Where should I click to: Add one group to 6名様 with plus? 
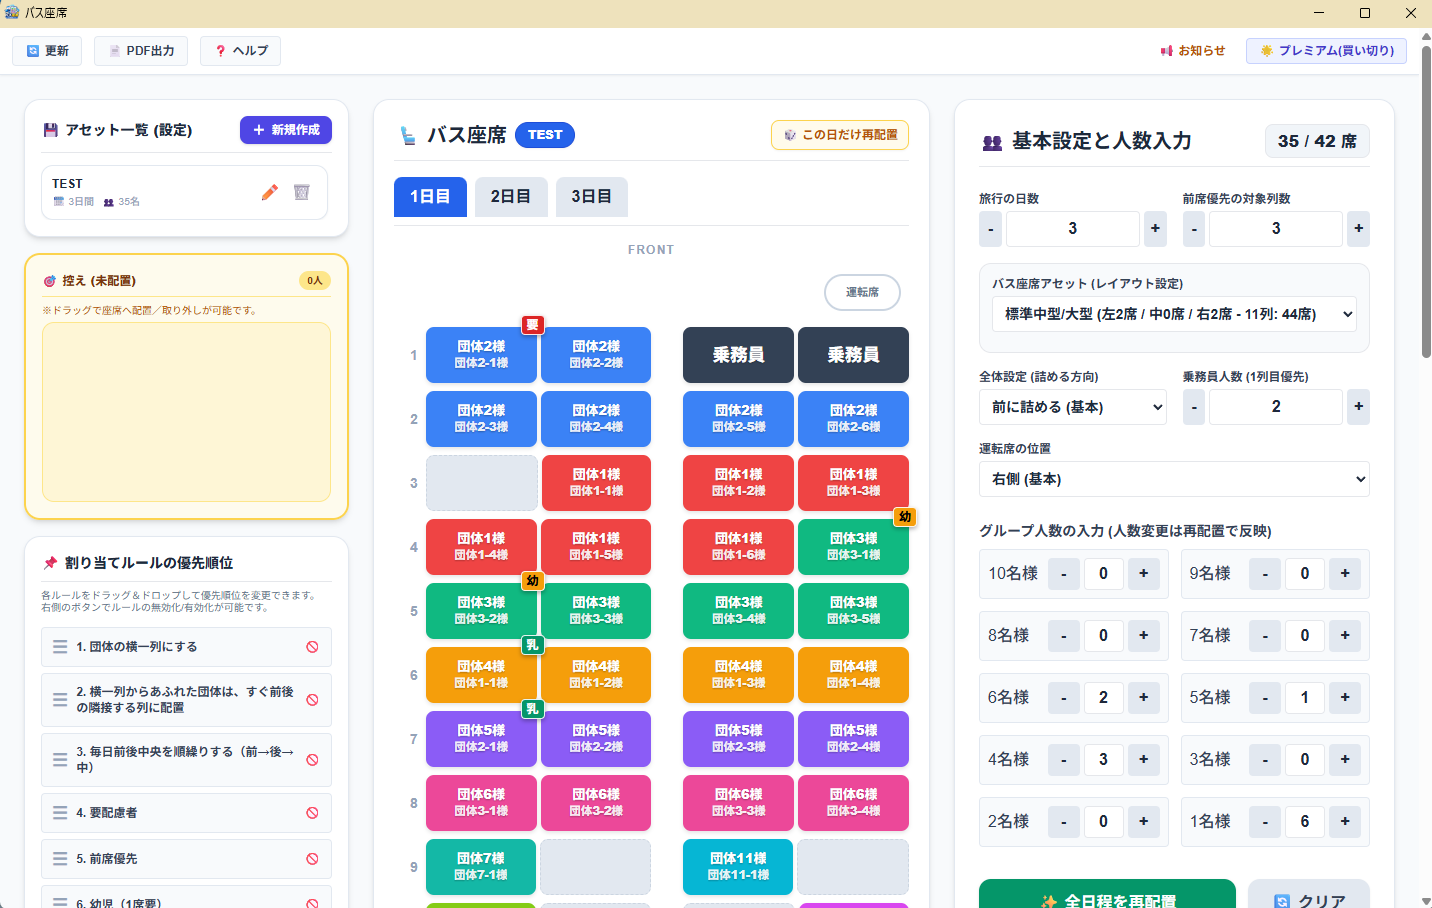pos(1144,698)
